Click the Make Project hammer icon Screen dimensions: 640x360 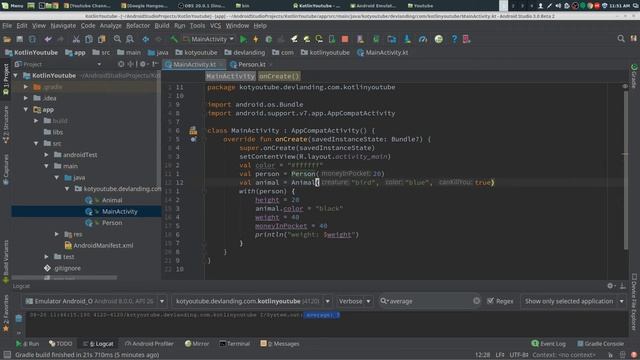click(174, 39)
